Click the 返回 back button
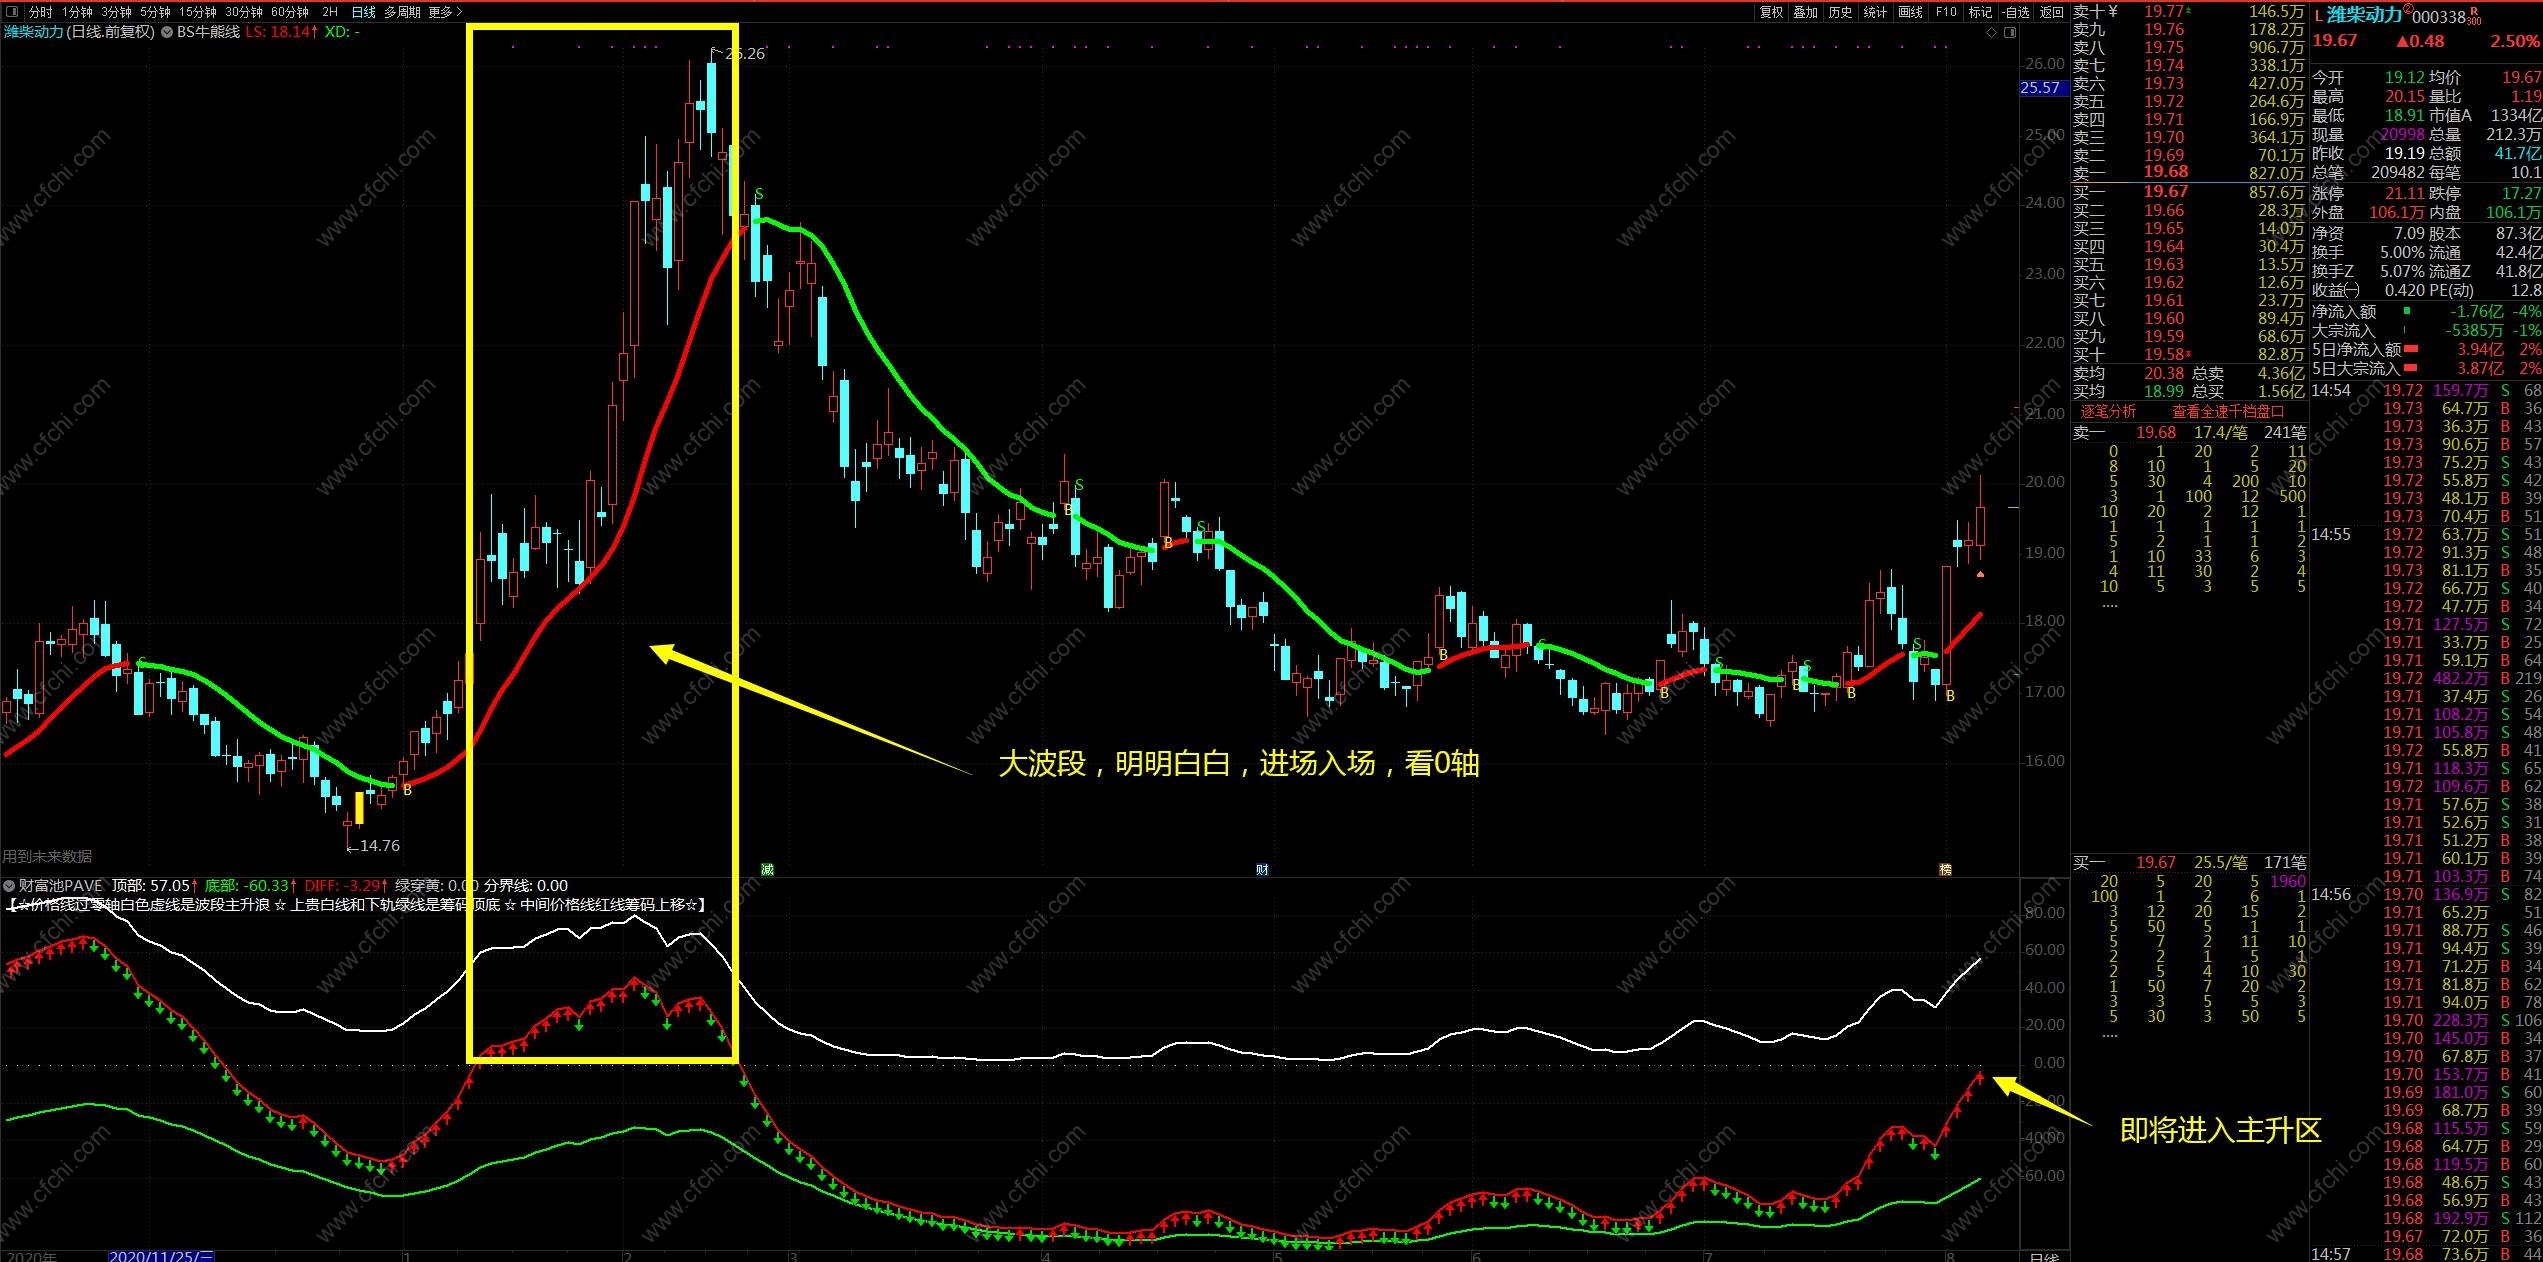The height and width of the screenshot is (1262, 2543). click(x=2052, y=12)
